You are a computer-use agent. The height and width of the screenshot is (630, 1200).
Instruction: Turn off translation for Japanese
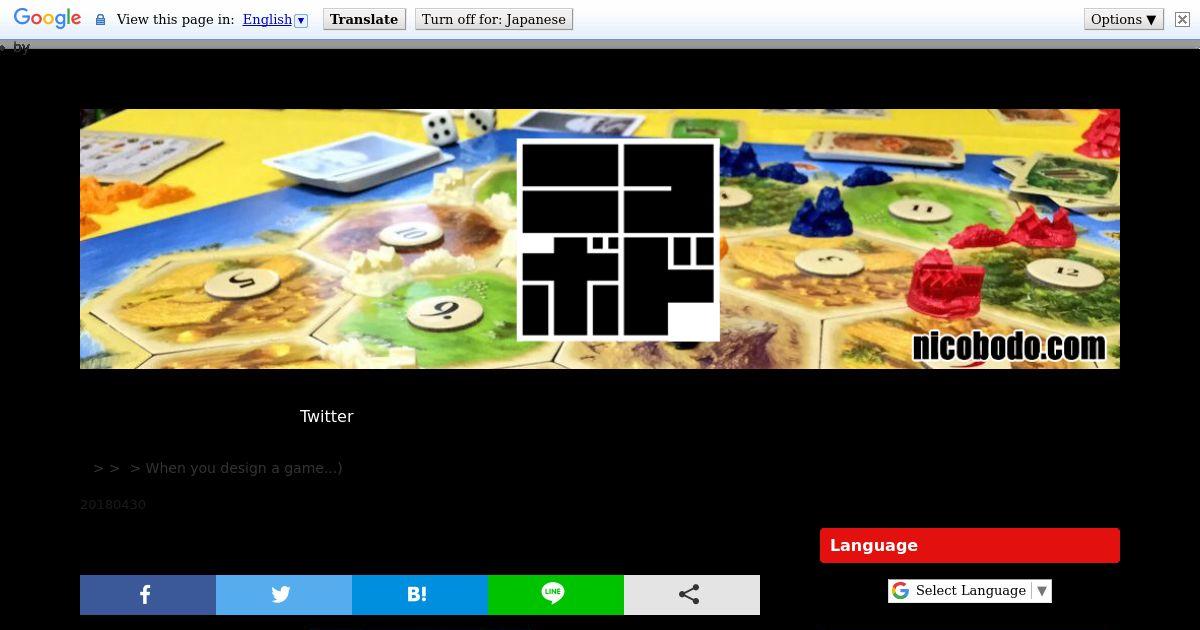click(x=494, y=19)
